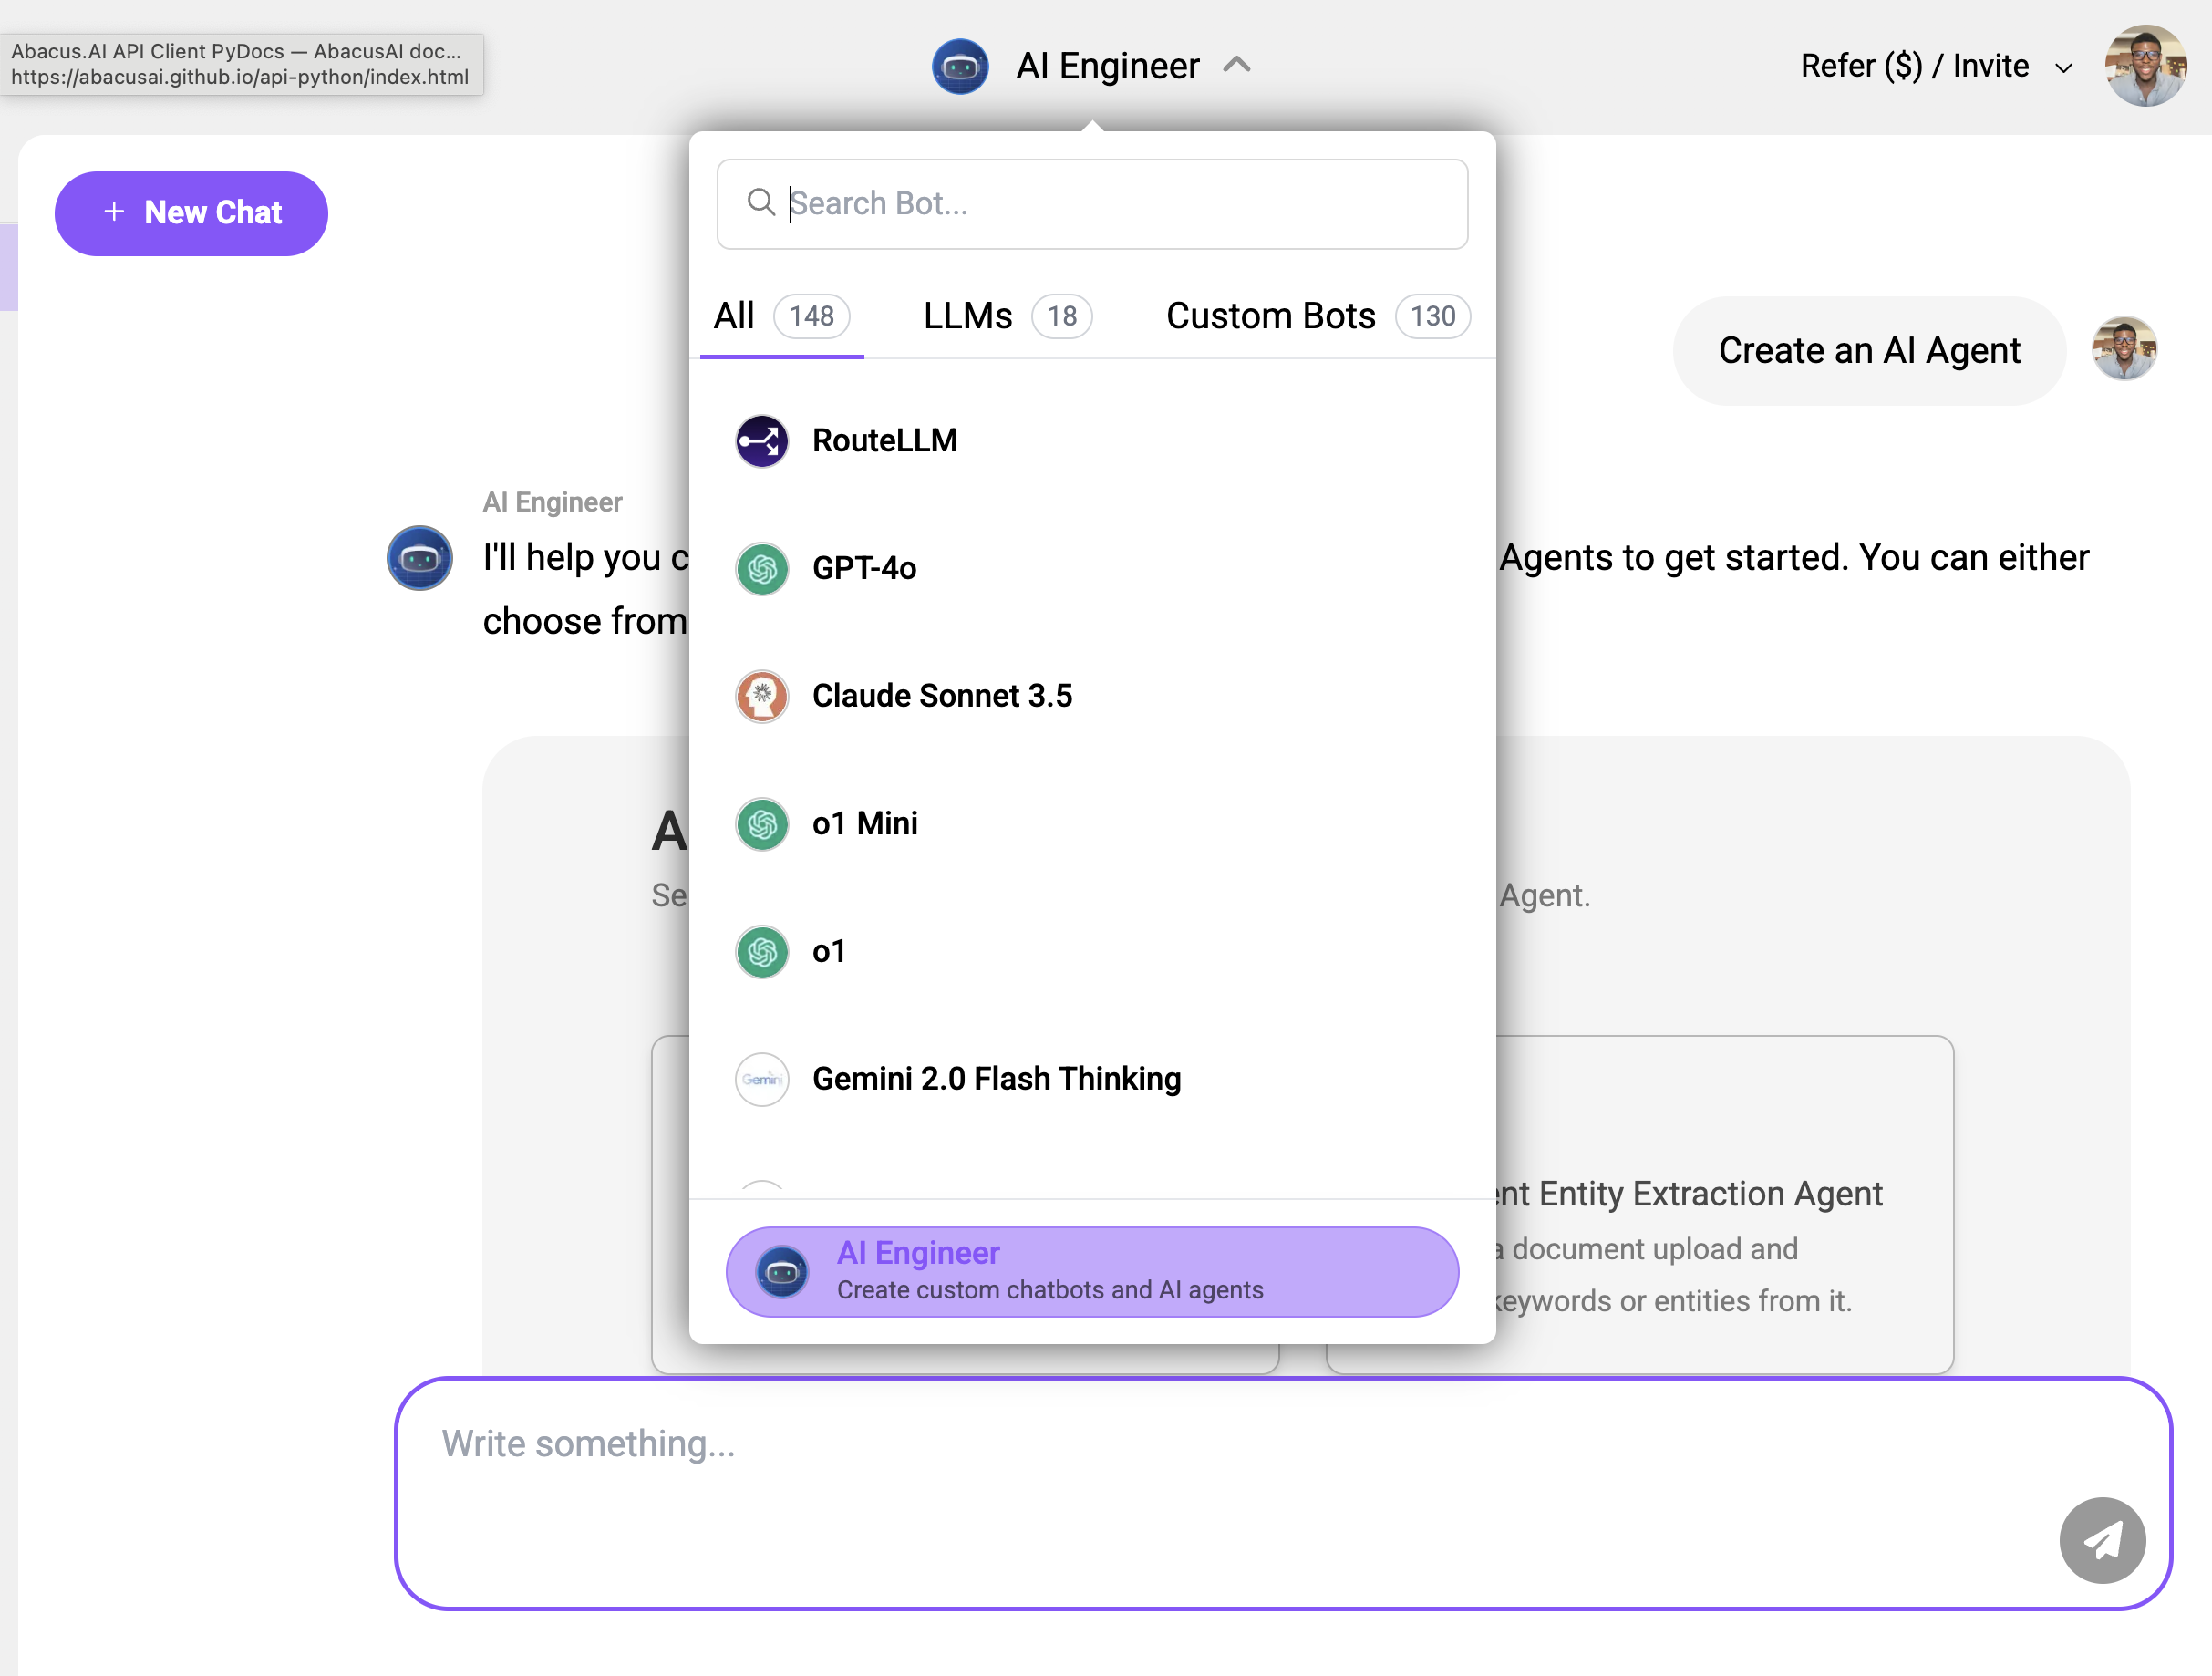The height and width of the screenshot is (1676, 2212).
Task: Collapse the AI Engineer bot selector chevron
Action: [1237, 65]
